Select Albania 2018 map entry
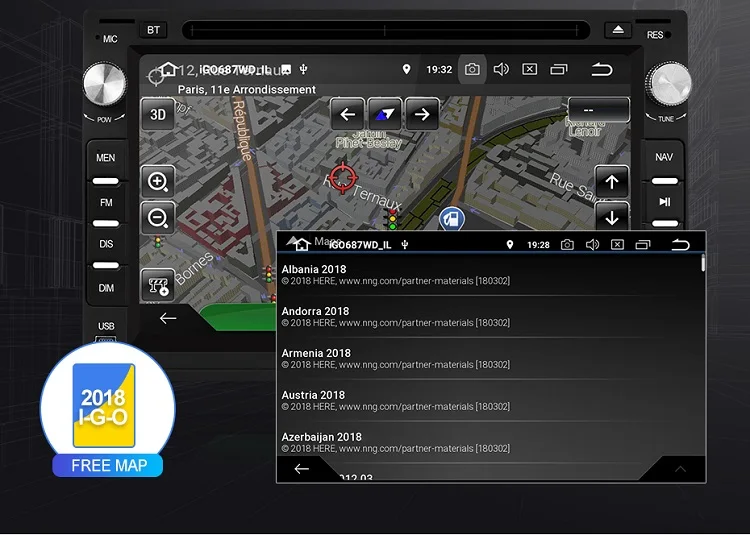Screen dimensions: 750x535 pos(489,275)
